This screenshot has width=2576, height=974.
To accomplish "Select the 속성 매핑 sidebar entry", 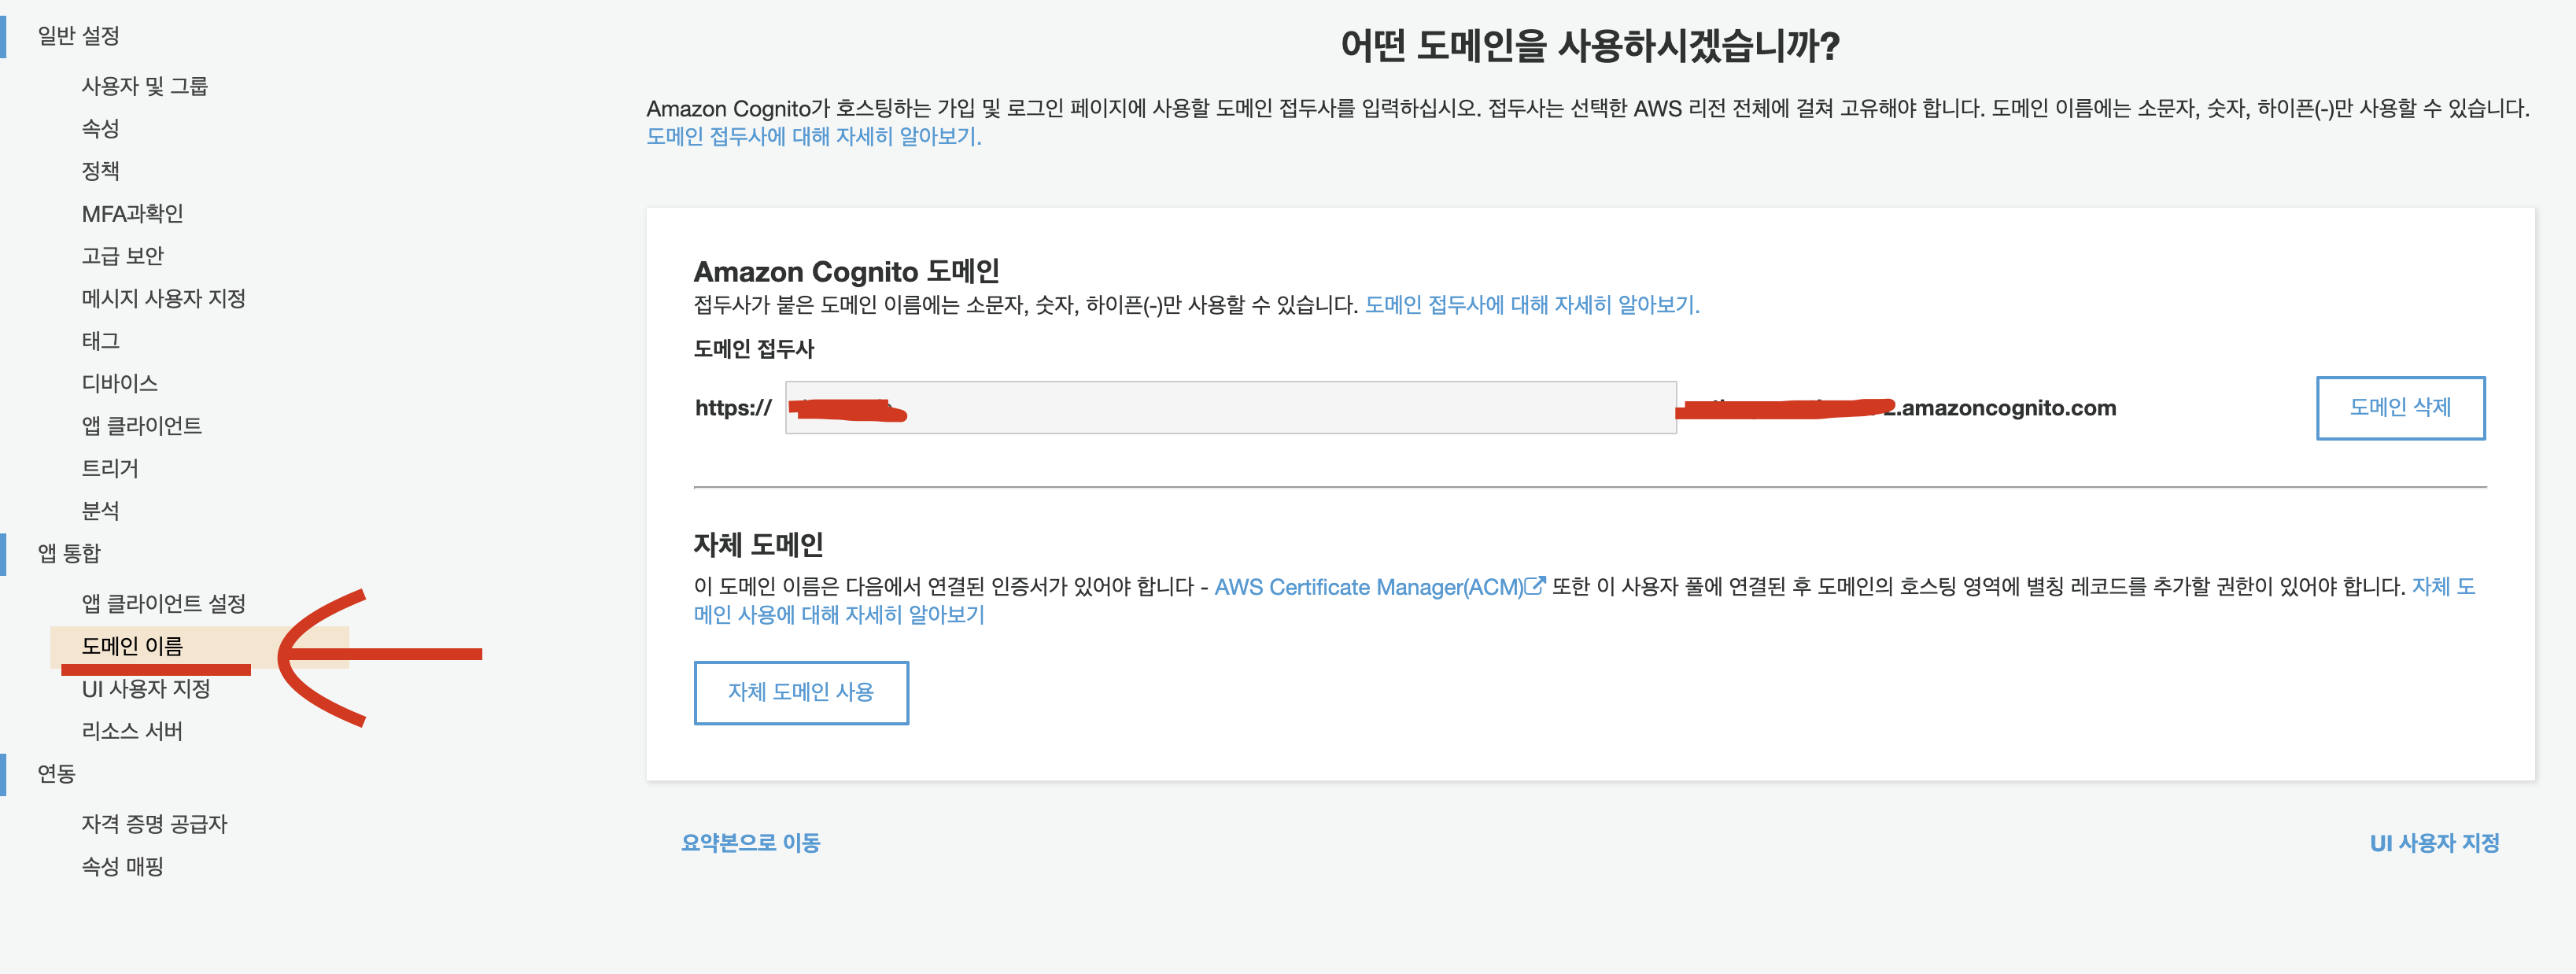I will point(122,866).
